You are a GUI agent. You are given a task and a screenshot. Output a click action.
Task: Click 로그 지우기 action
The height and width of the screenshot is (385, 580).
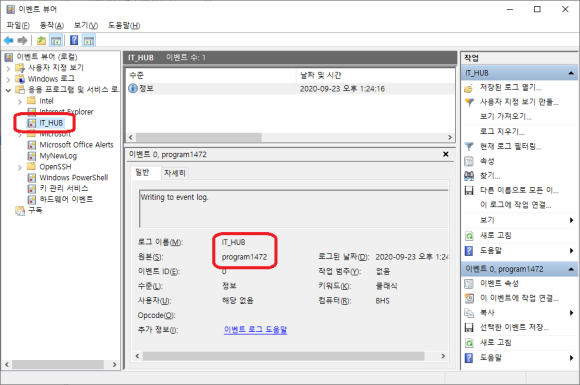pyautogui.click(x=502, y=131)
